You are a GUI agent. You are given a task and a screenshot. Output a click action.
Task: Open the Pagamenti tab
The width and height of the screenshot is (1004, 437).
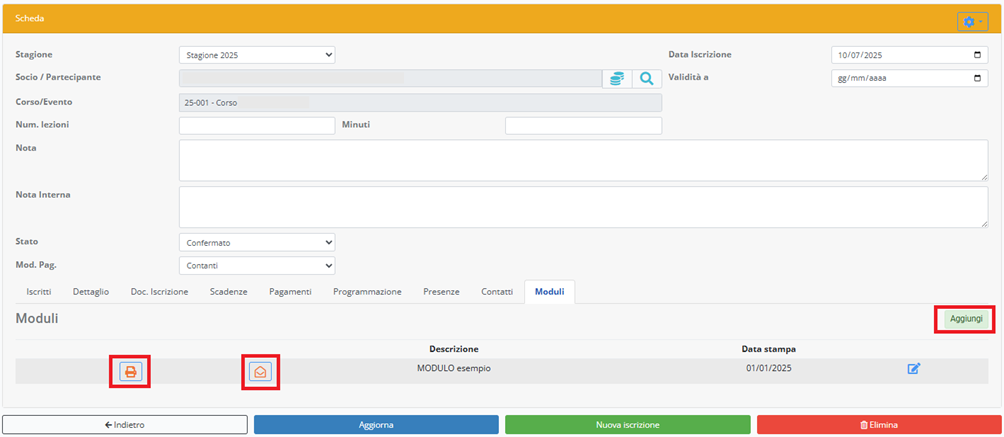[290, 292]
